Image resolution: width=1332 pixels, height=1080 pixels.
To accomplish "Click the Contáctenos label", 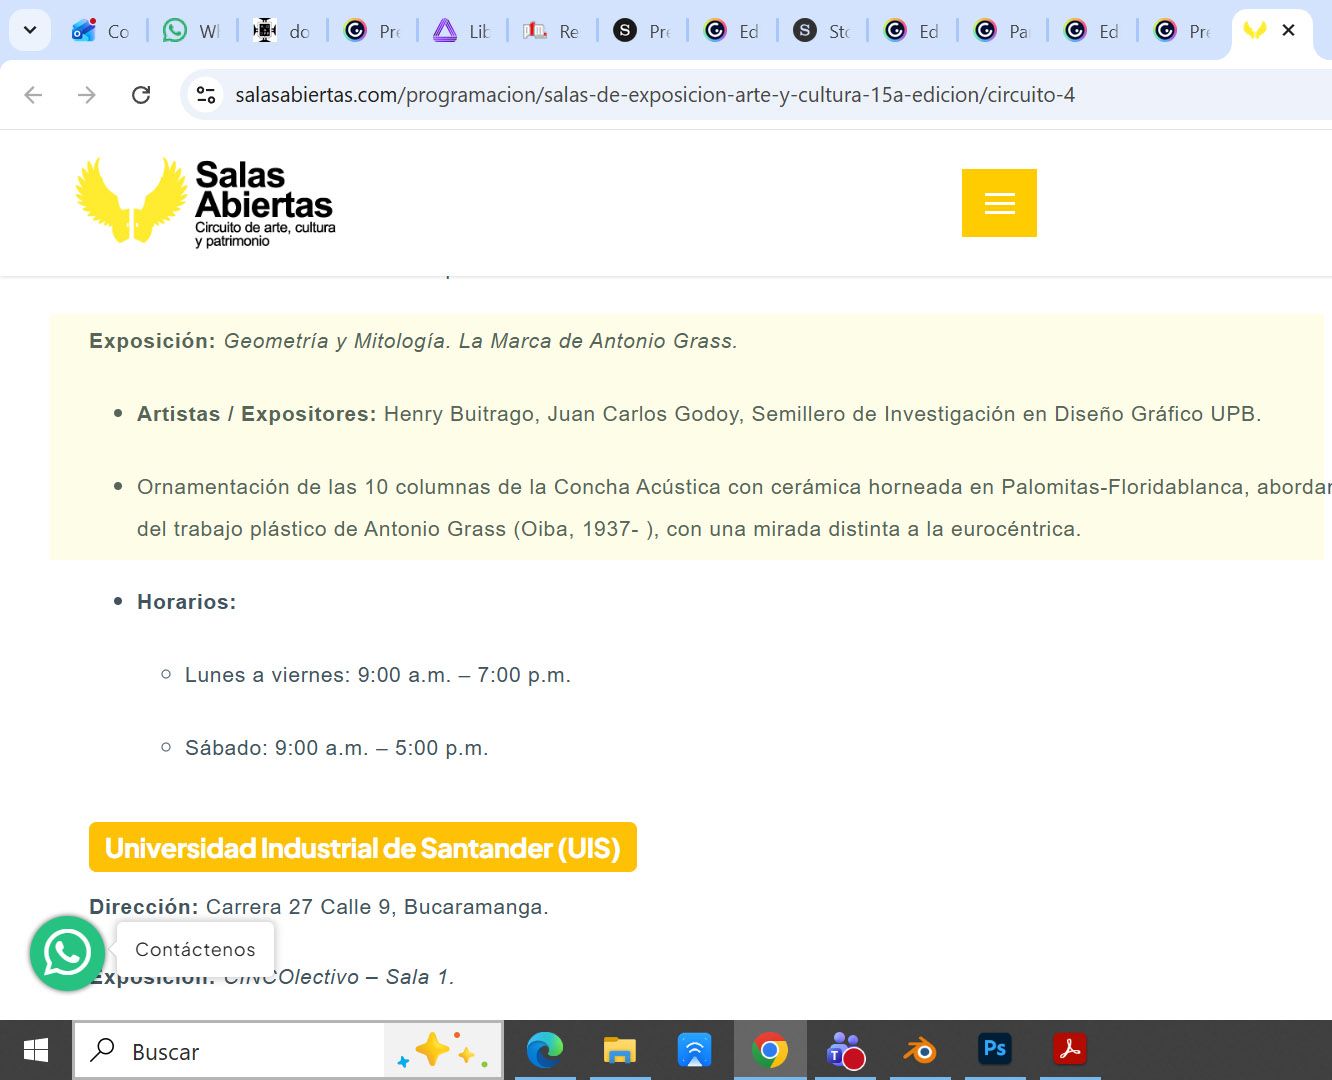I will click(195, 950).
